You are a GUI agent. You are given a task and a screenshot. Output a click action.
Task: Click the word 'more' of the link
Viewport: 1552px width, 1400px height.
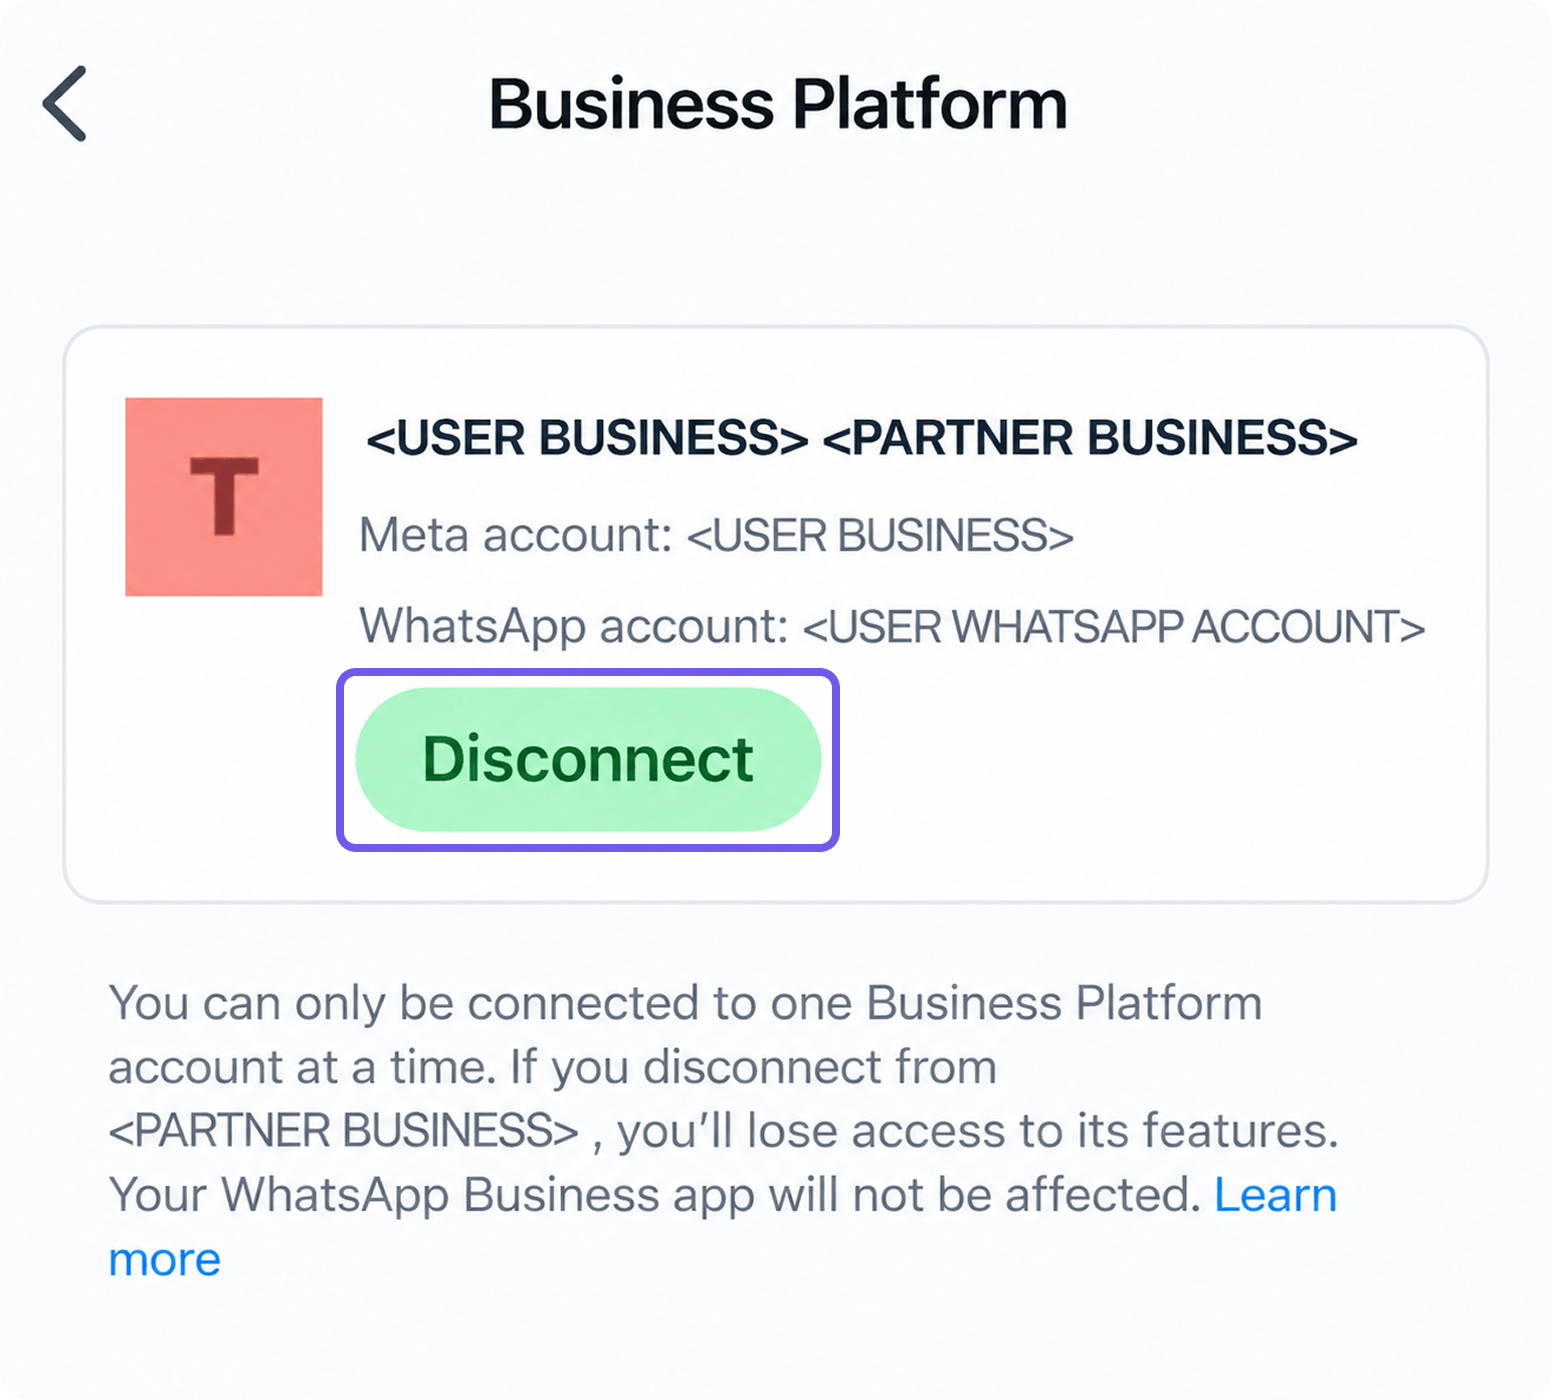(x=165, y=1260)
